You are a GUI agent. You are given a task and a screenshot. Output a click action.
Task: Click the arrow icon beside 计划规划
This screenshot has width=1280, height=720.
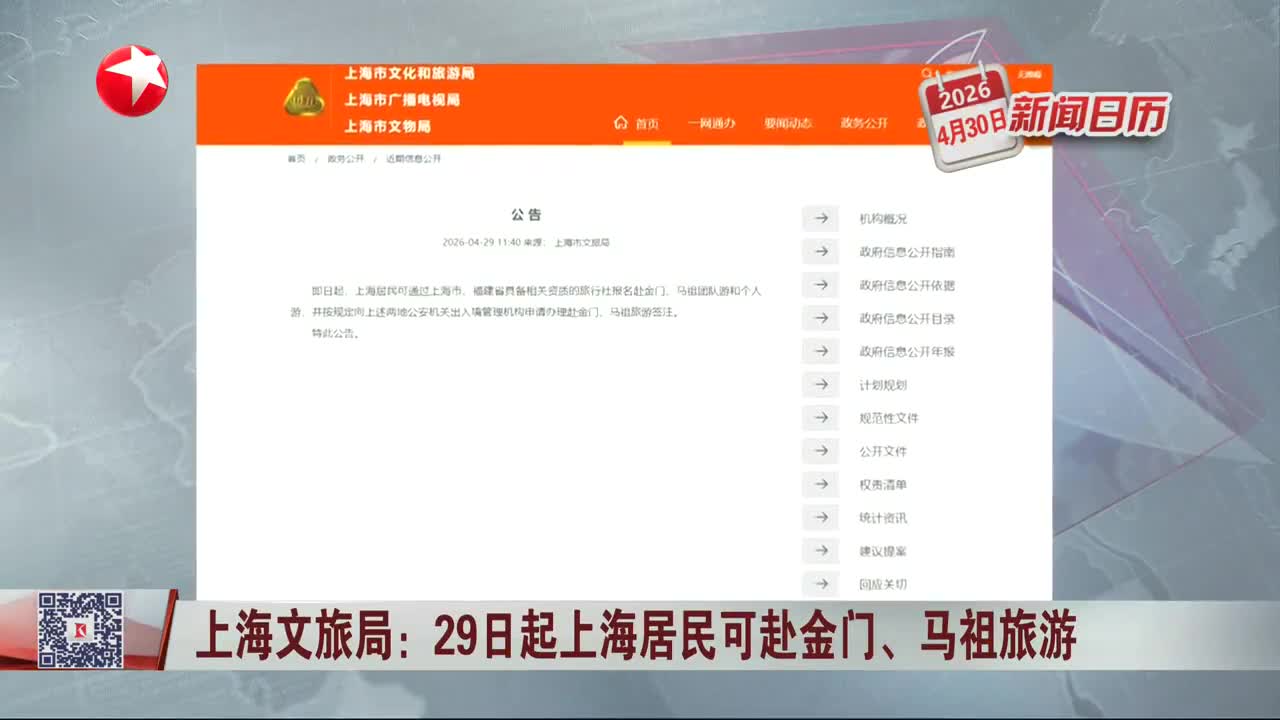820,385
